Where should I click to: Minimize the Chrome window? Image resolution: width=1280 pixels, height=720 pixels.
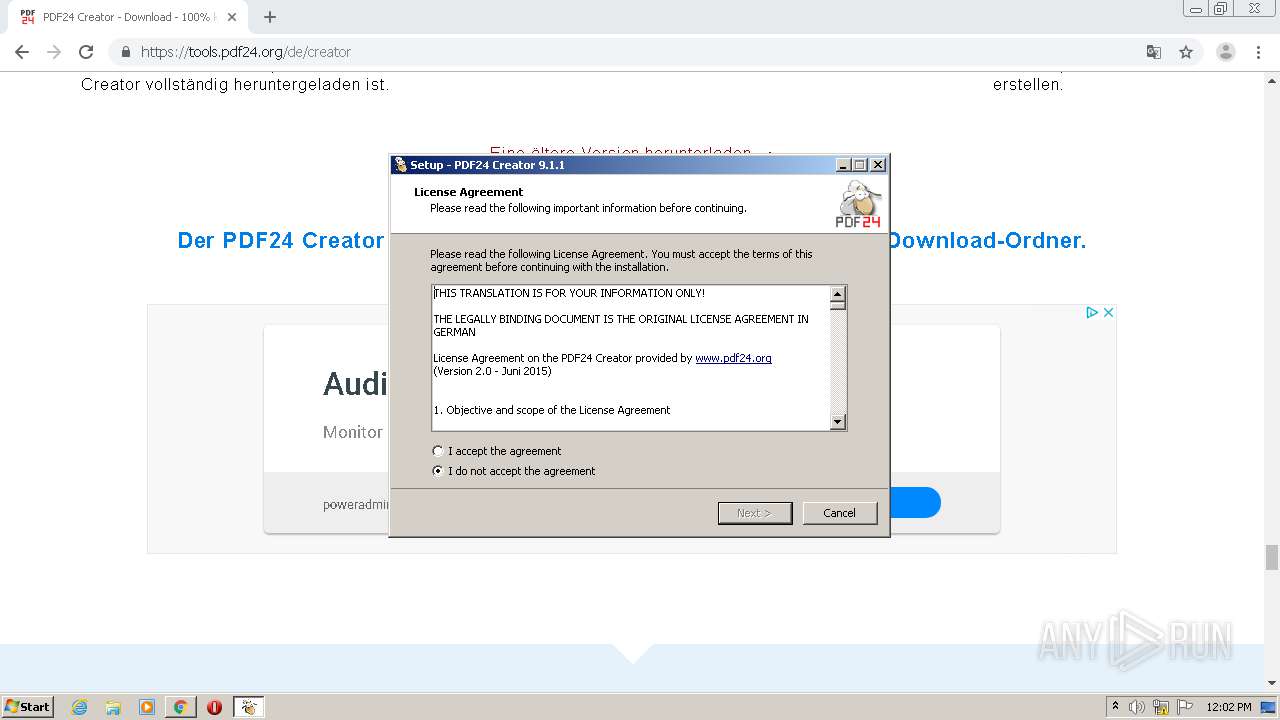[1196, 9]
